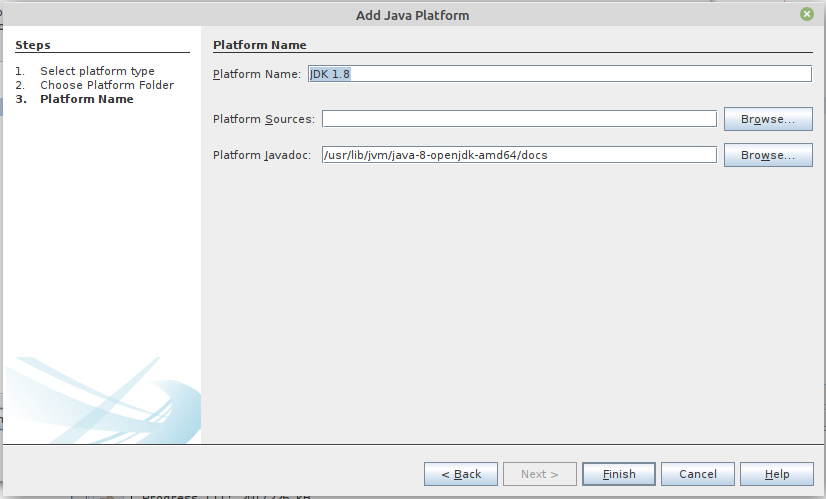Click the Platform Javadoc path field
The image size is (826, 499).
click(x=519, y=155)
